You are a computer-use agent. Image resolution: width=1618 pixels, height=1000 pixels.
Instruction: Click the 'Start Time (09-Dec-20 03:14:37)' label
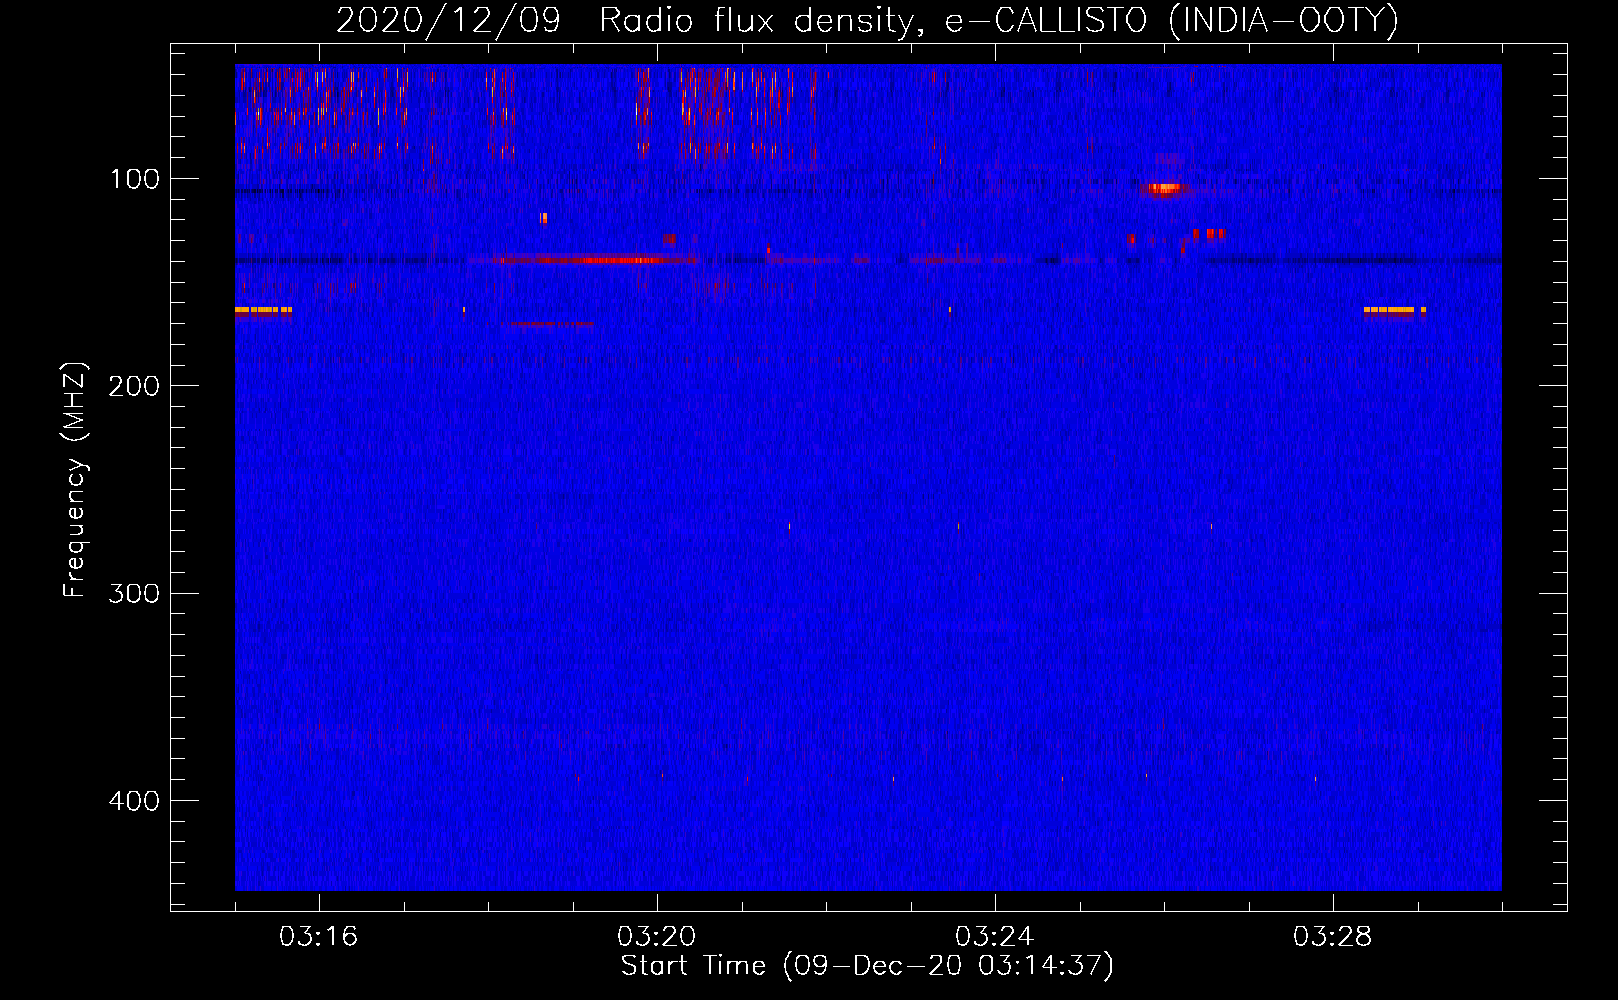click(x=867, y=966)
